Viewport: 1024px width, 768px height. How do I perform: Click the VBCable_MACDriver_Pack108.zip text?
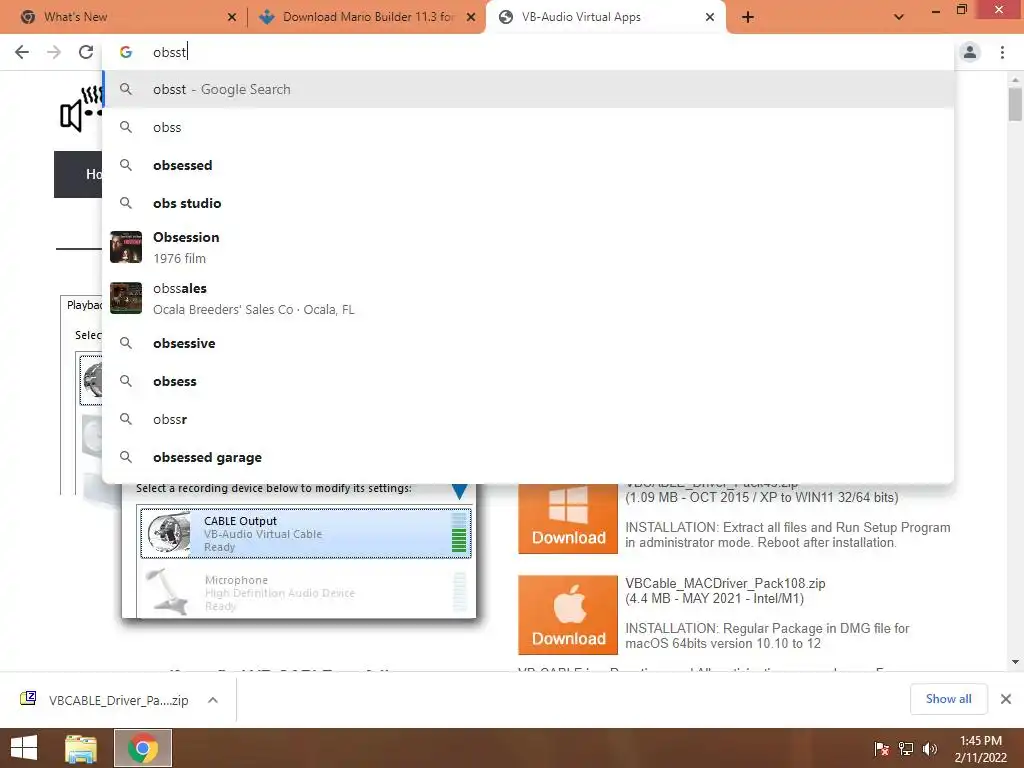[725, 583]
